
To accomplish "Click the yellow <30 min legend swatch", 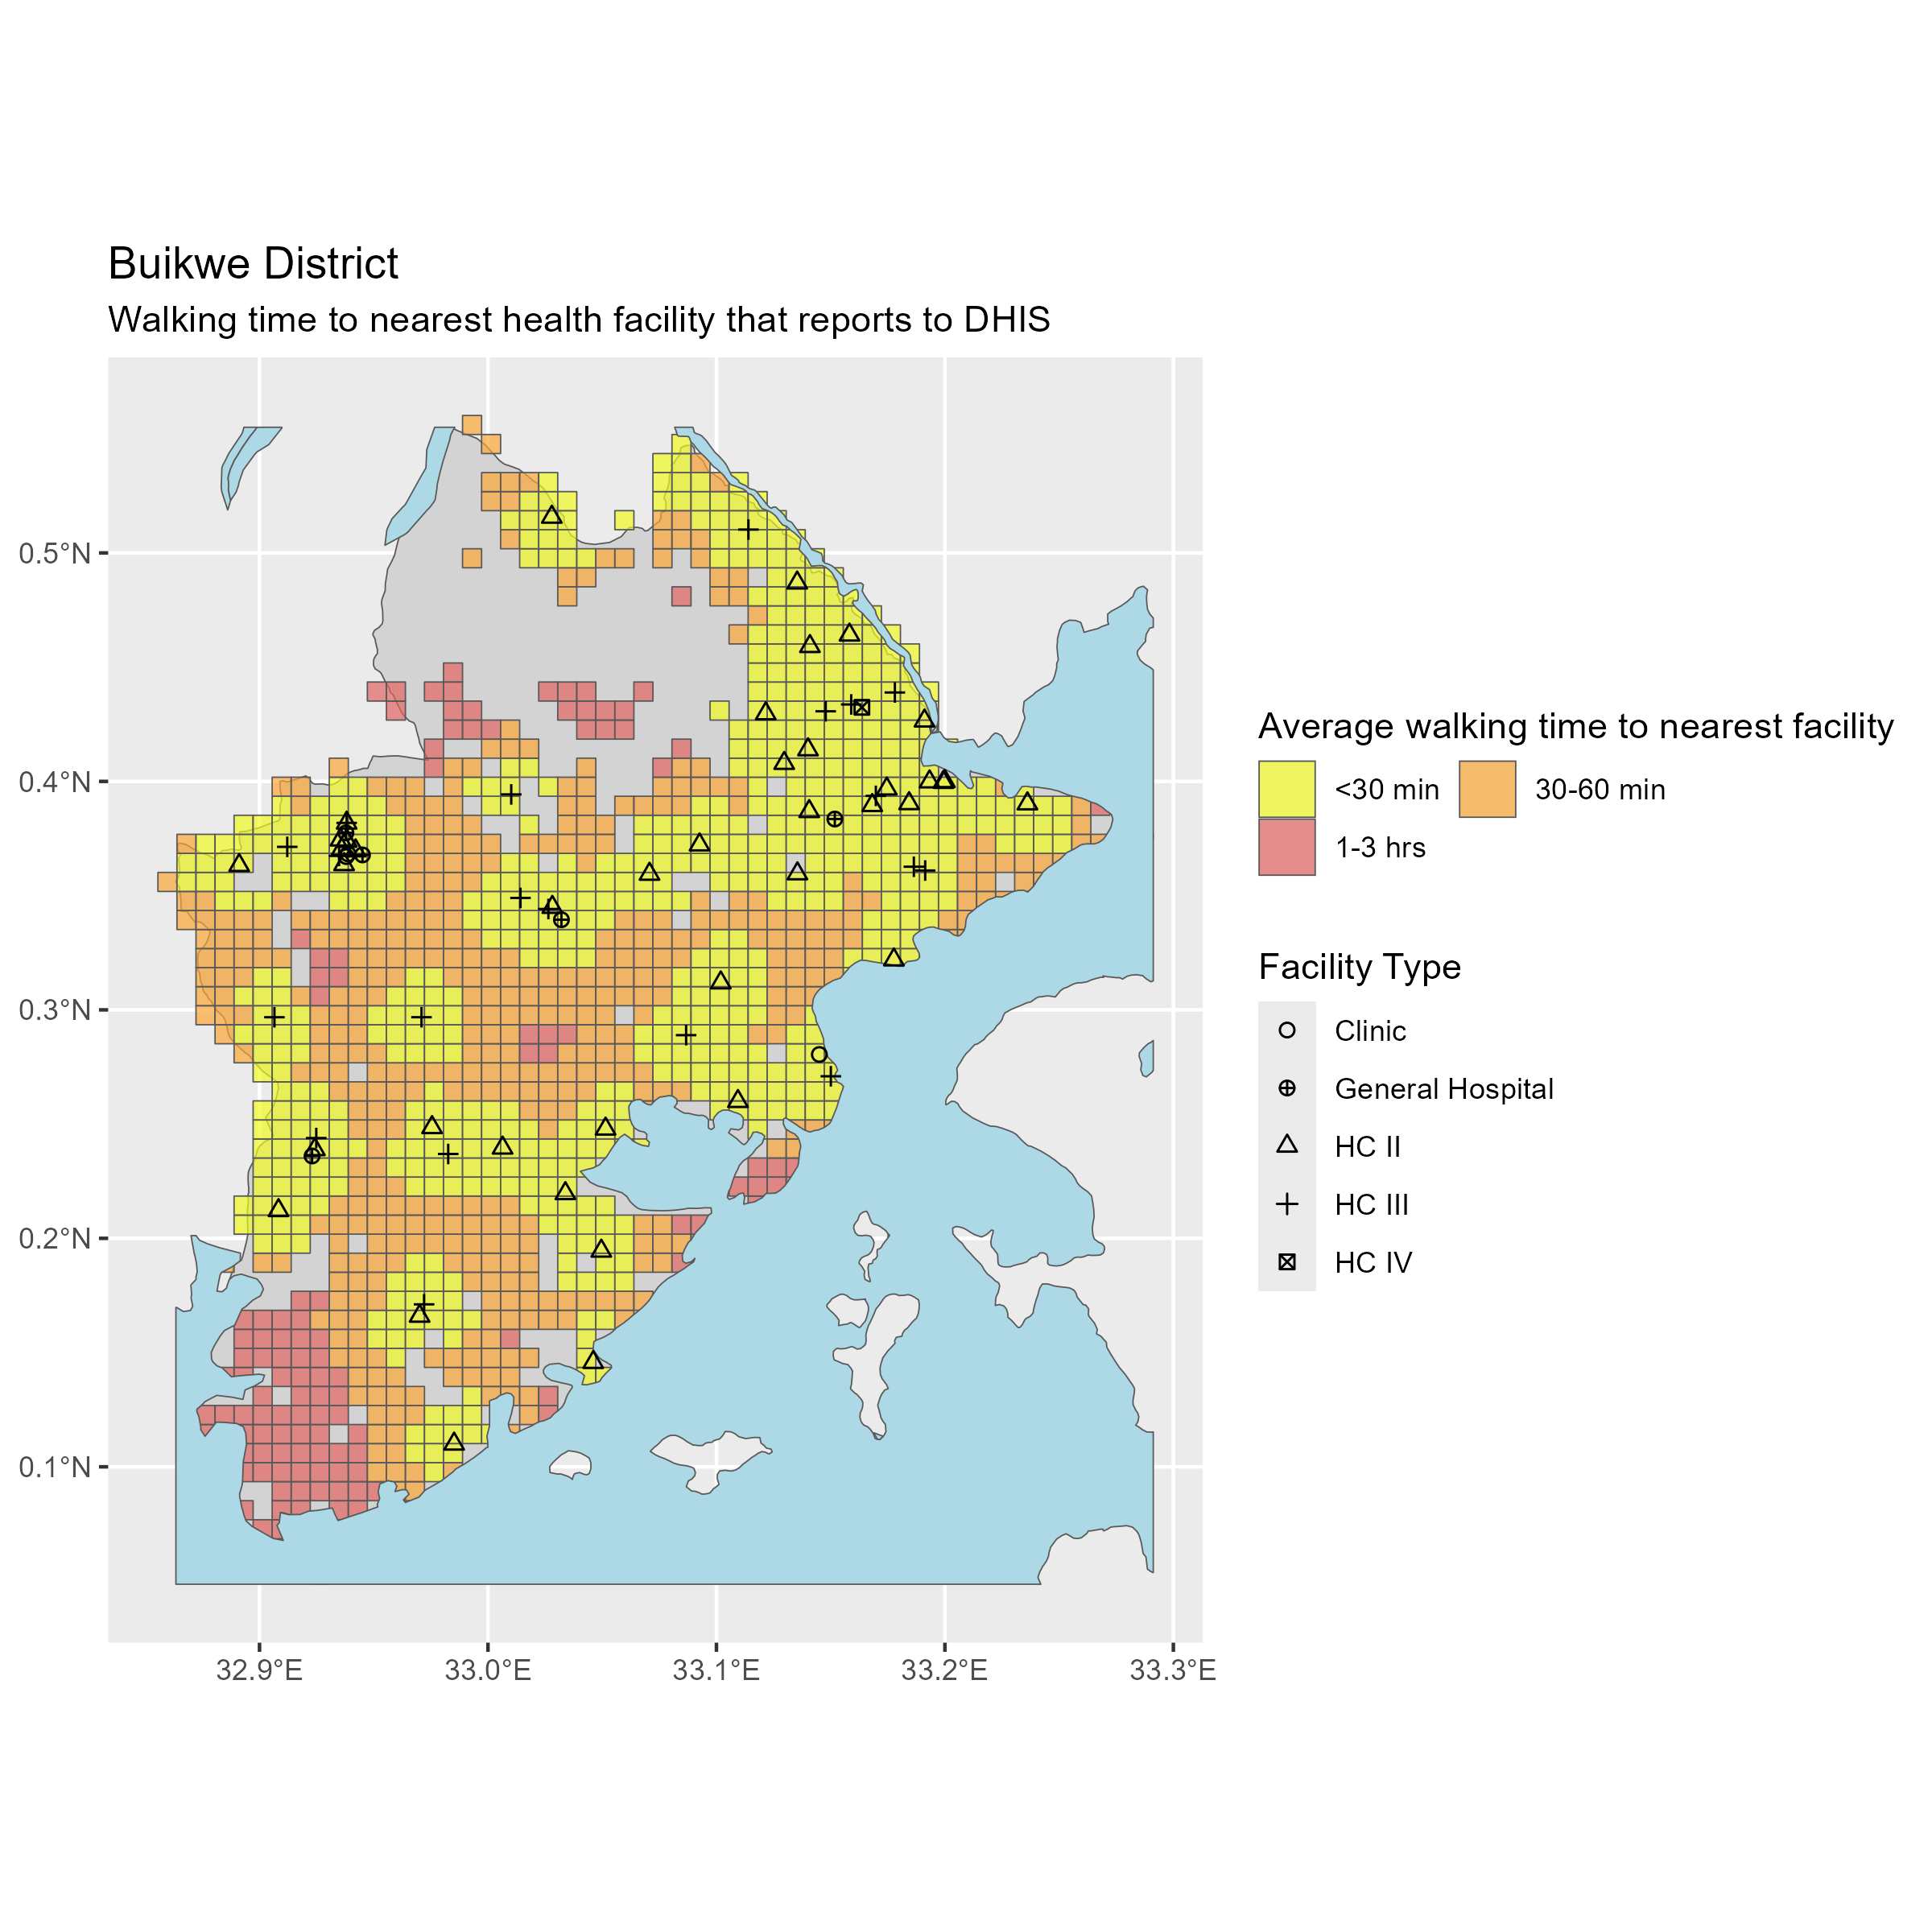I will 1286,789.
